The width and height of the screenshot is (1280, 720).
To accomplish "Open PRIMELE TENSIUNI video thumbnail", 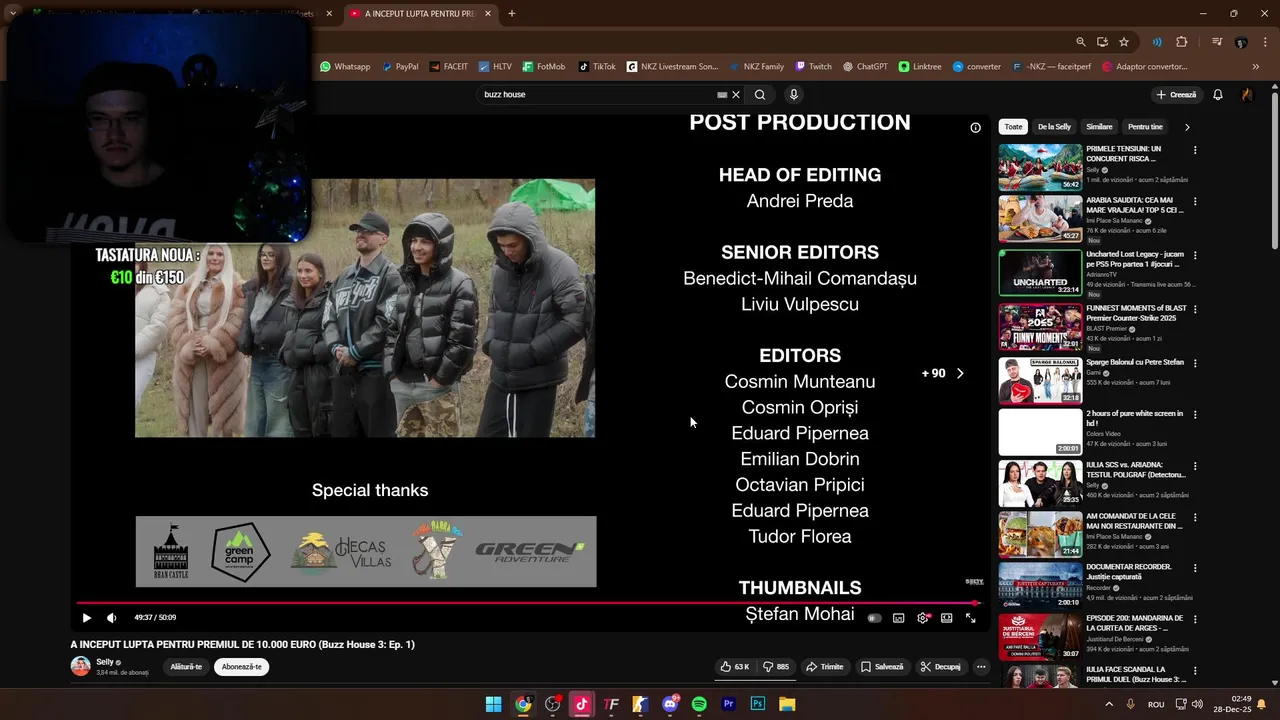I will 1040,167.
